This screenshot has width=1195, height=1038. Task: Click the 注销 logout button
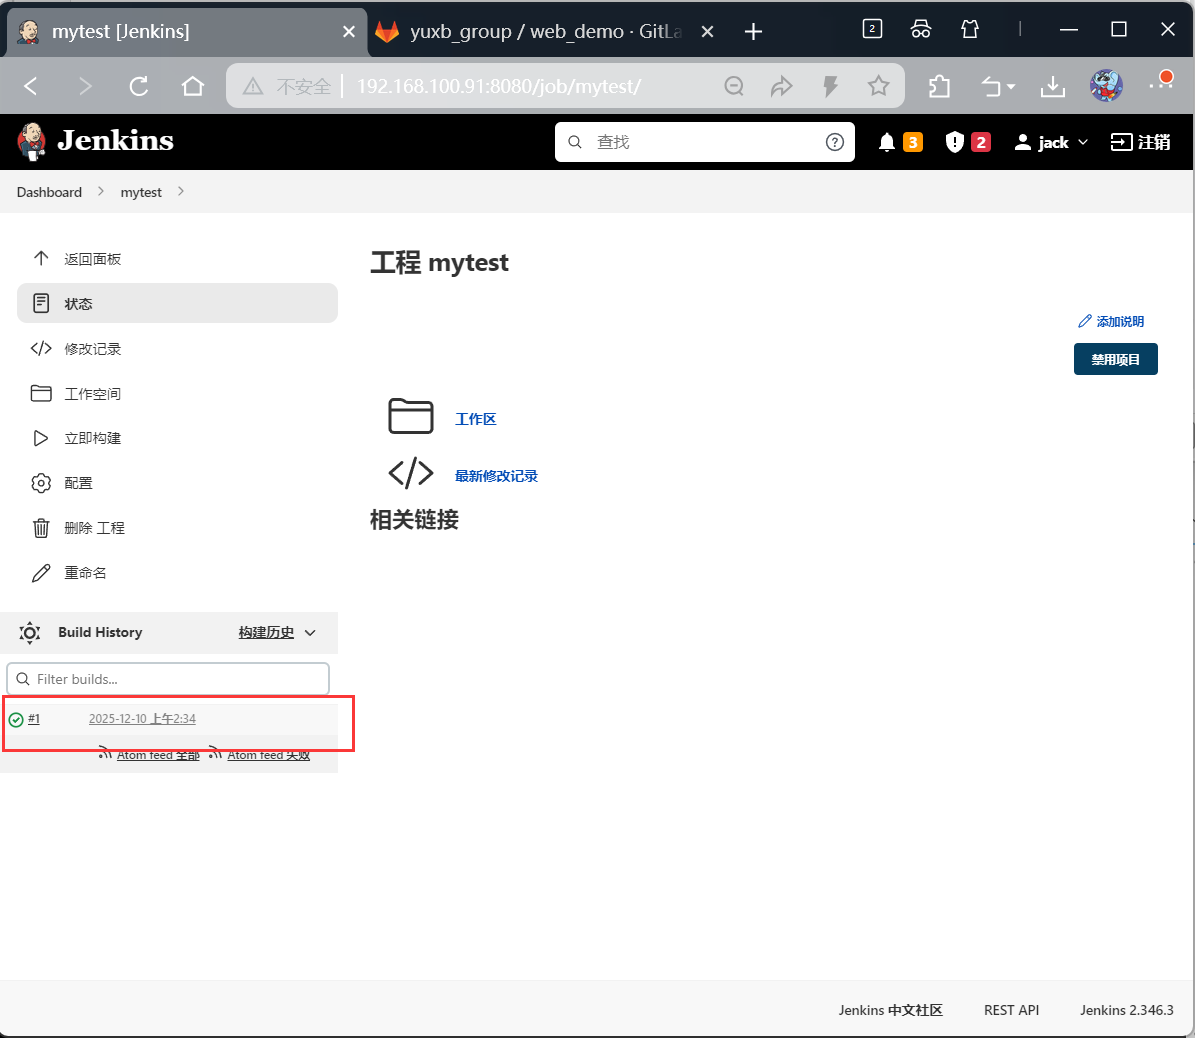[1140, 143]
